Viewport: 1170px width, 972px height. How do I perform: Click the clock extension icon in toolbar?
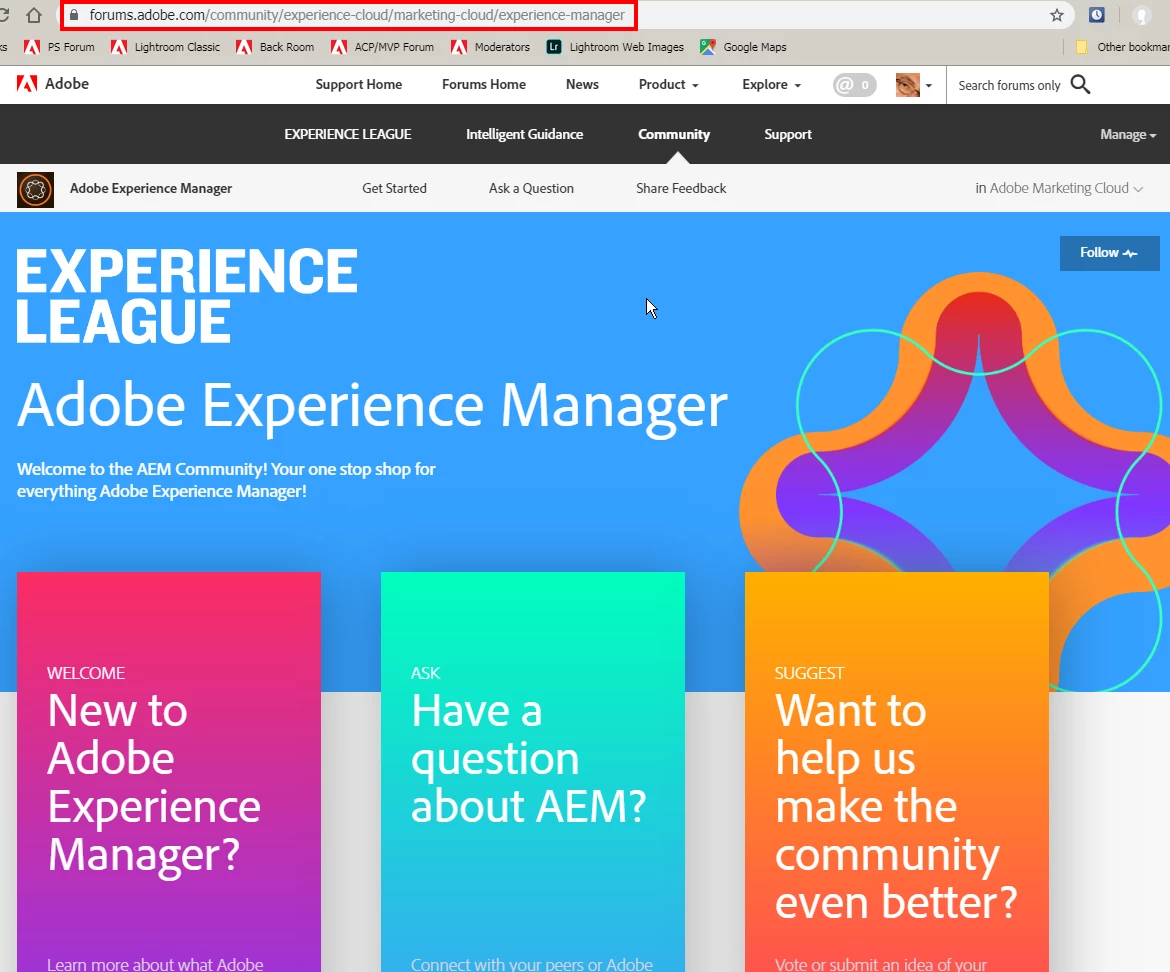click(x=1097, y=15)
